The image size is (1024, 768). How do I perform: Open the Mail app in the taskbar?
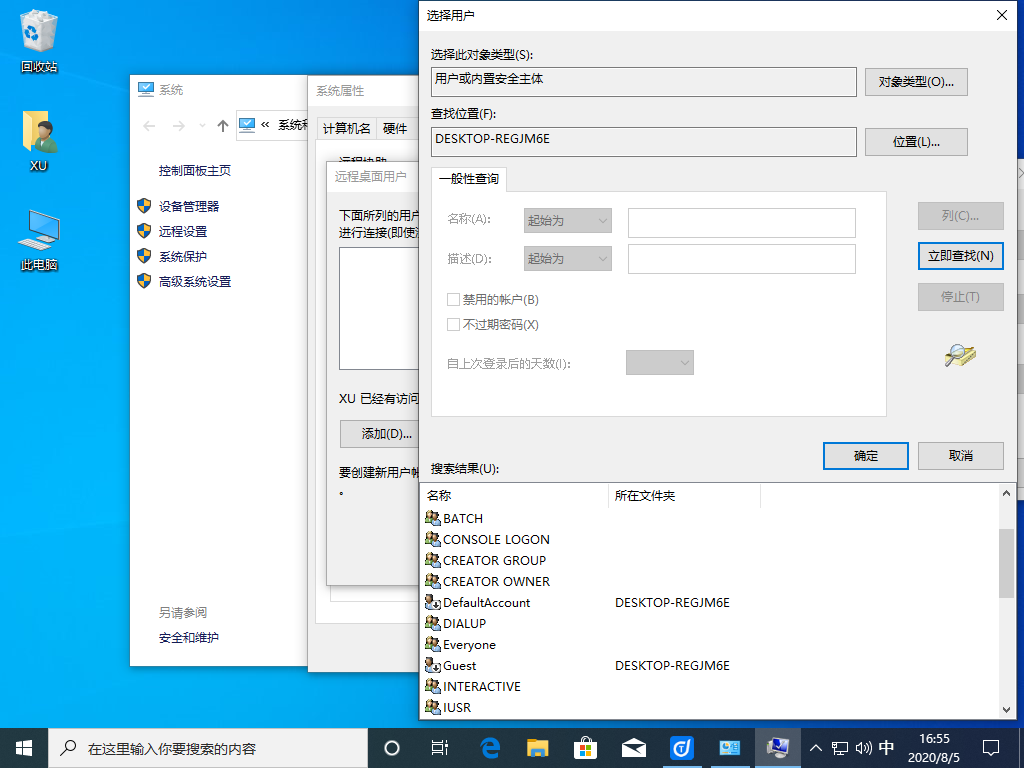pyautogui.click(x=634, y=747)
